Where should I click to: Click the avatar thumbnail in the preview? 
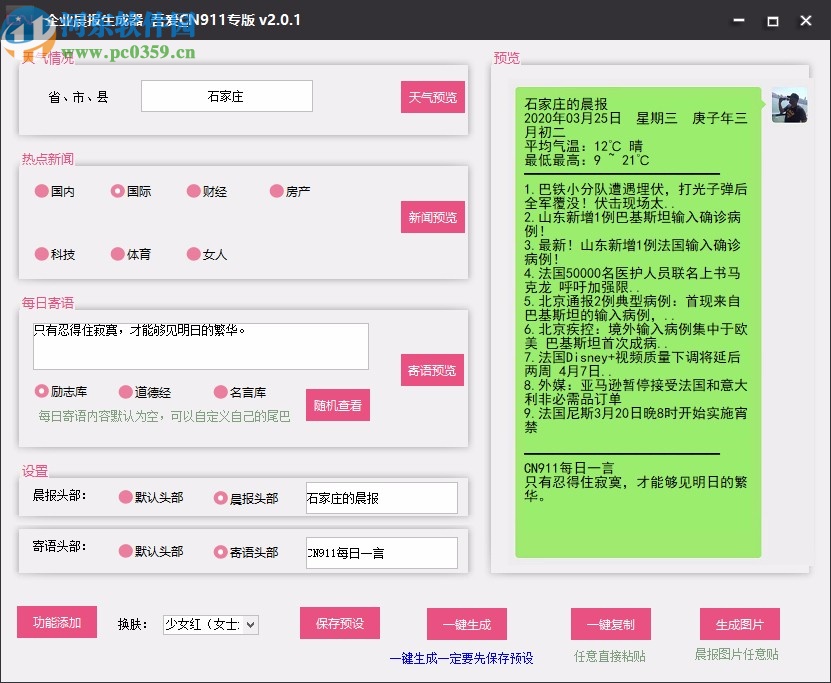[x=789, y=104]
